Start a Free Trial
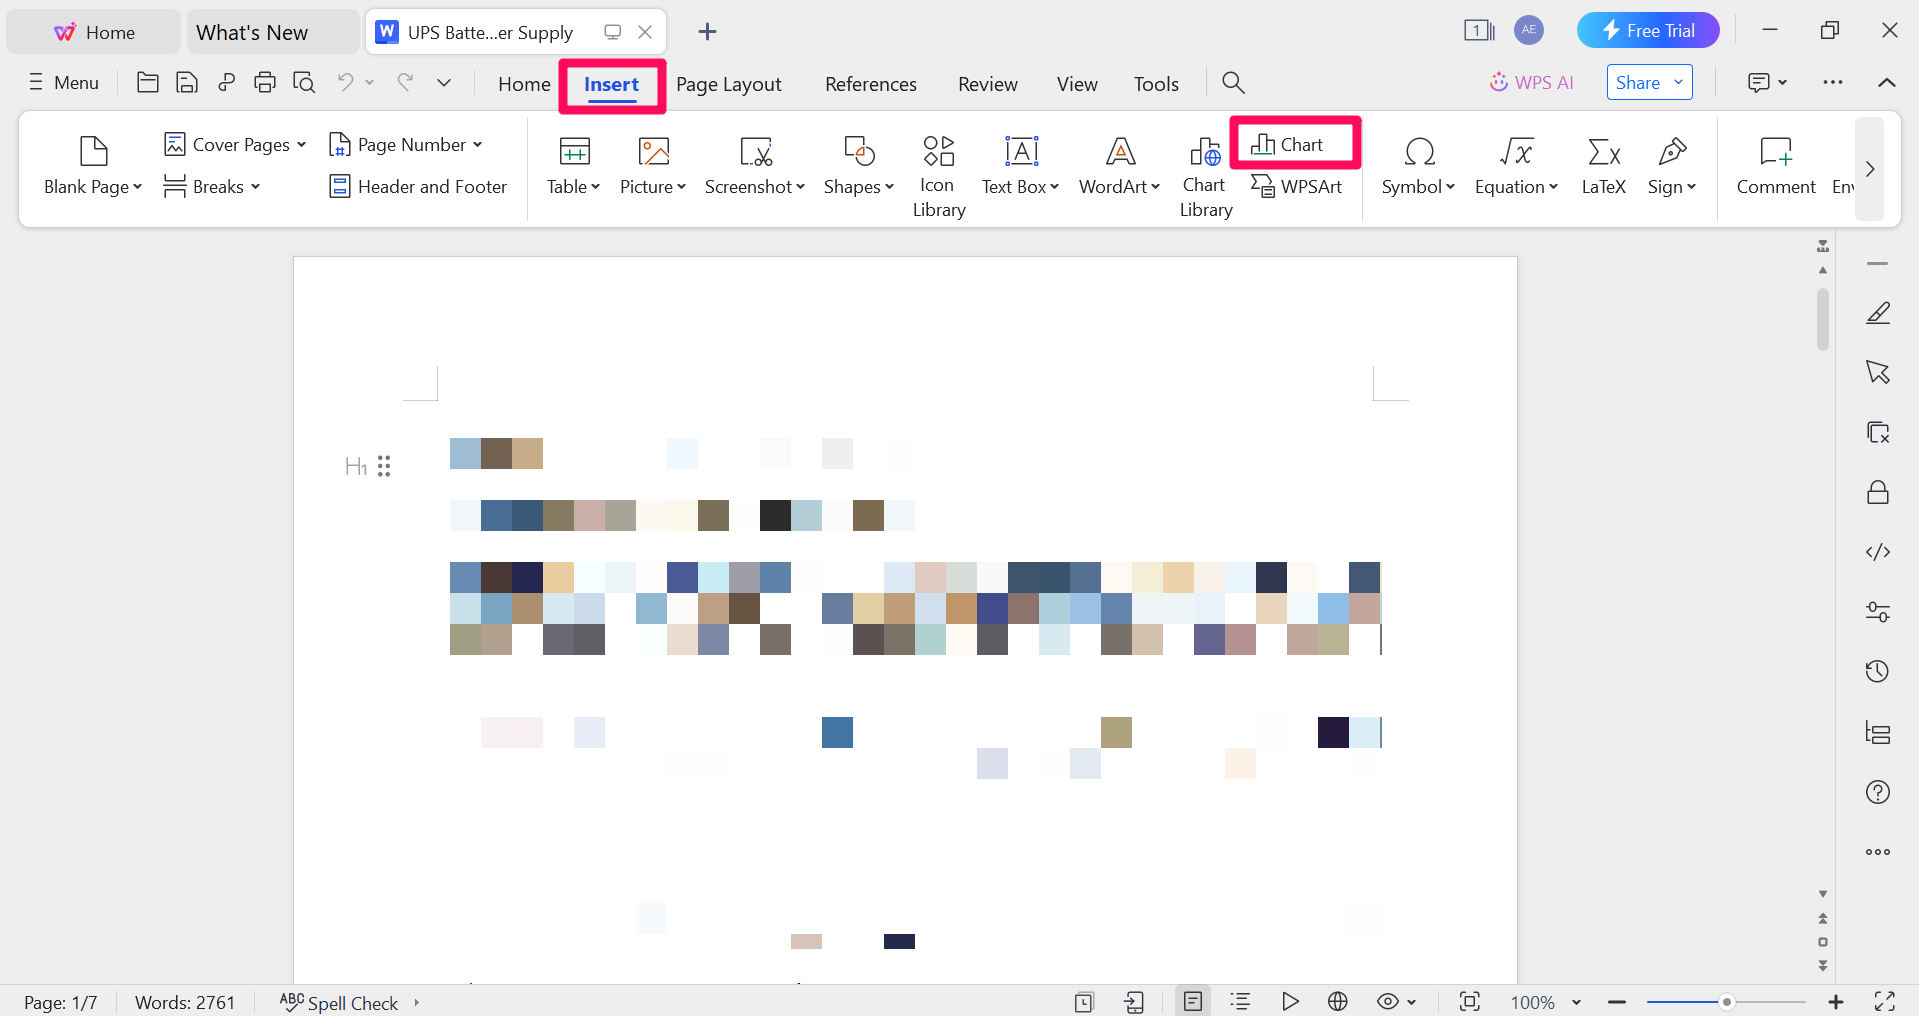 [1647, 30]
